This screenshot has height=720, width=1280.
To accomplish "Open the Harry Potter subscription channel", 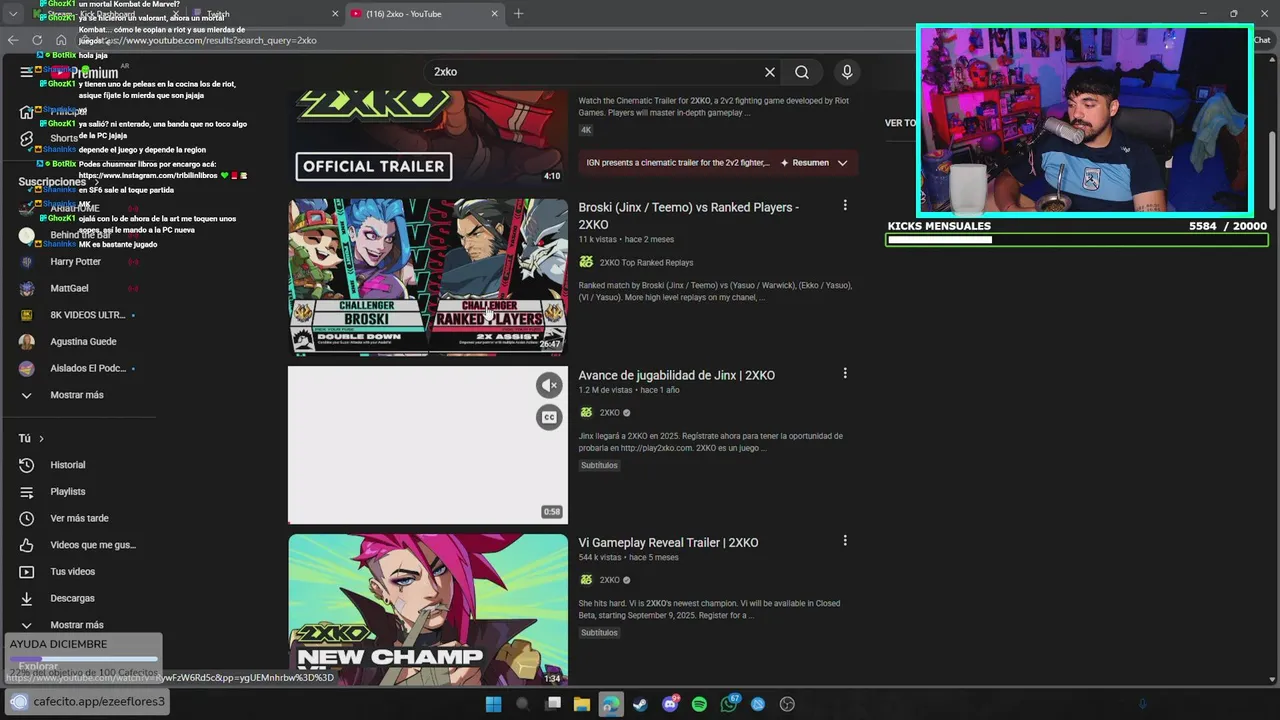I will pyautogui.click(x=78, y=262).
